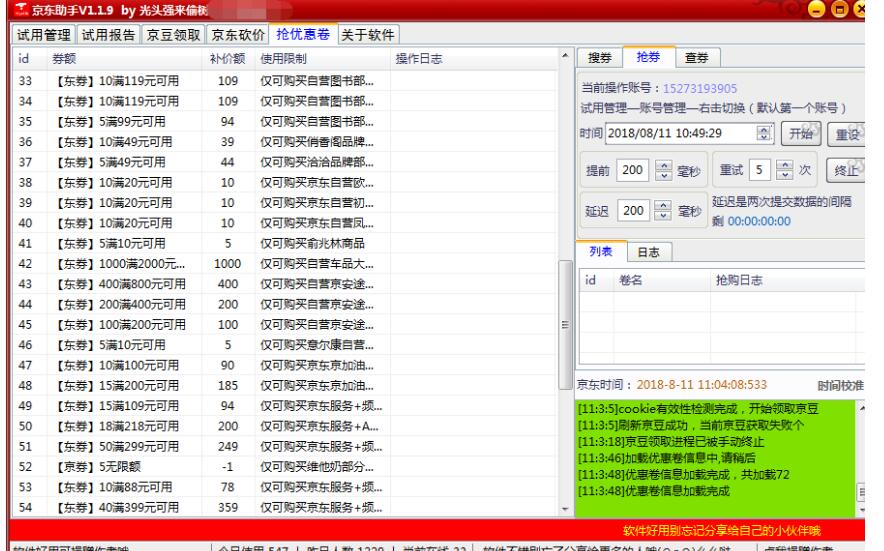Increase the 重试 retry count
Image resolution: width=884 pixels, height=551 pixels.
pos(784,165)
